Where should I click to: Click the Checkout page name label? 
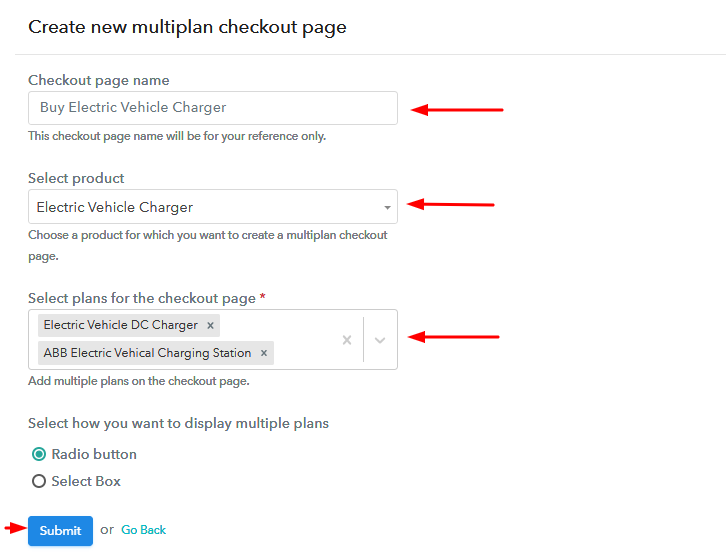coord(99,80)
